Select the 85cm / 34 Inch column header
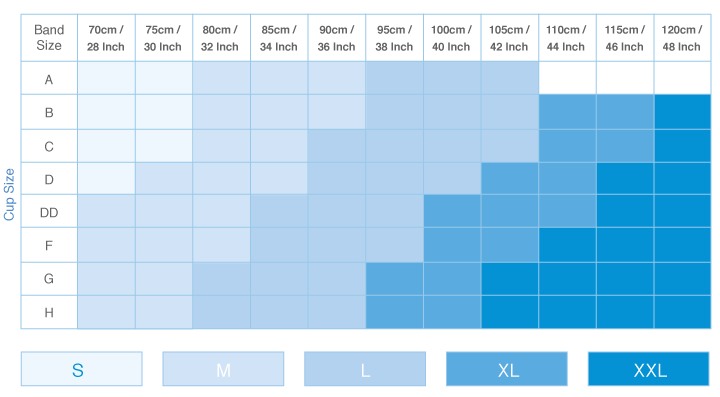Image resolution: width=720 pixels, height=397 pixels. 279,38
